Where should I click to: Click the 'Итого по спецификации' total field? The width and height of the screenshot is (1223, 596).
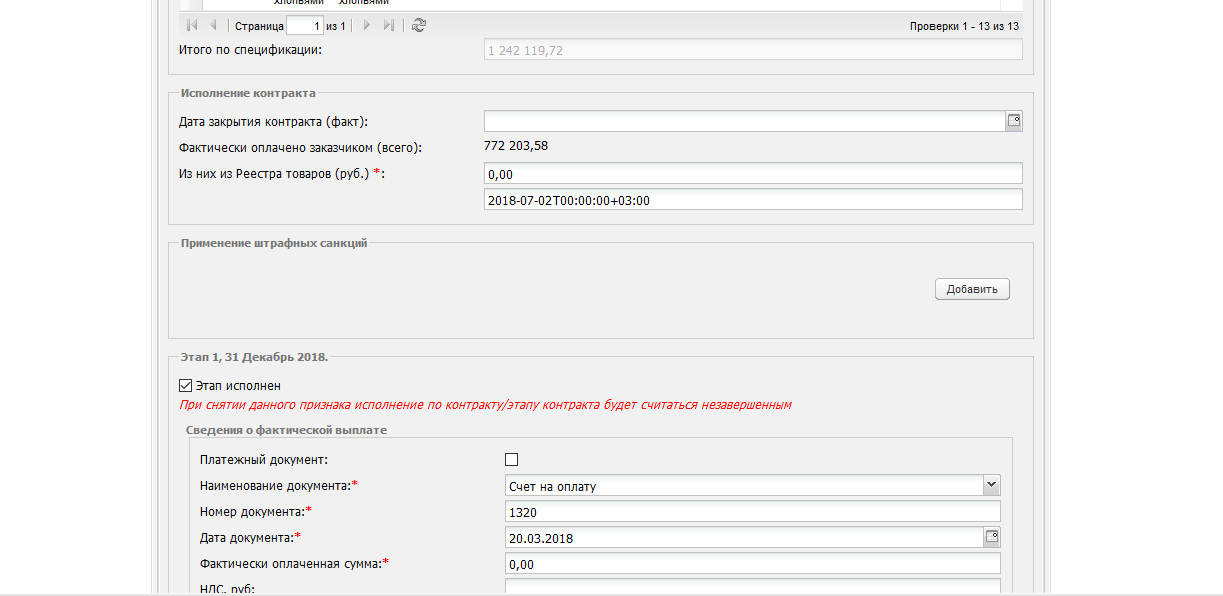753,49
